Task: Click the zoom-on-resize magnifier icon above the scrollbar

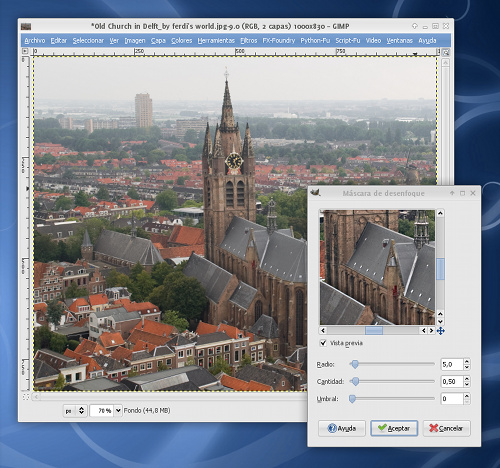Action: 446,52
